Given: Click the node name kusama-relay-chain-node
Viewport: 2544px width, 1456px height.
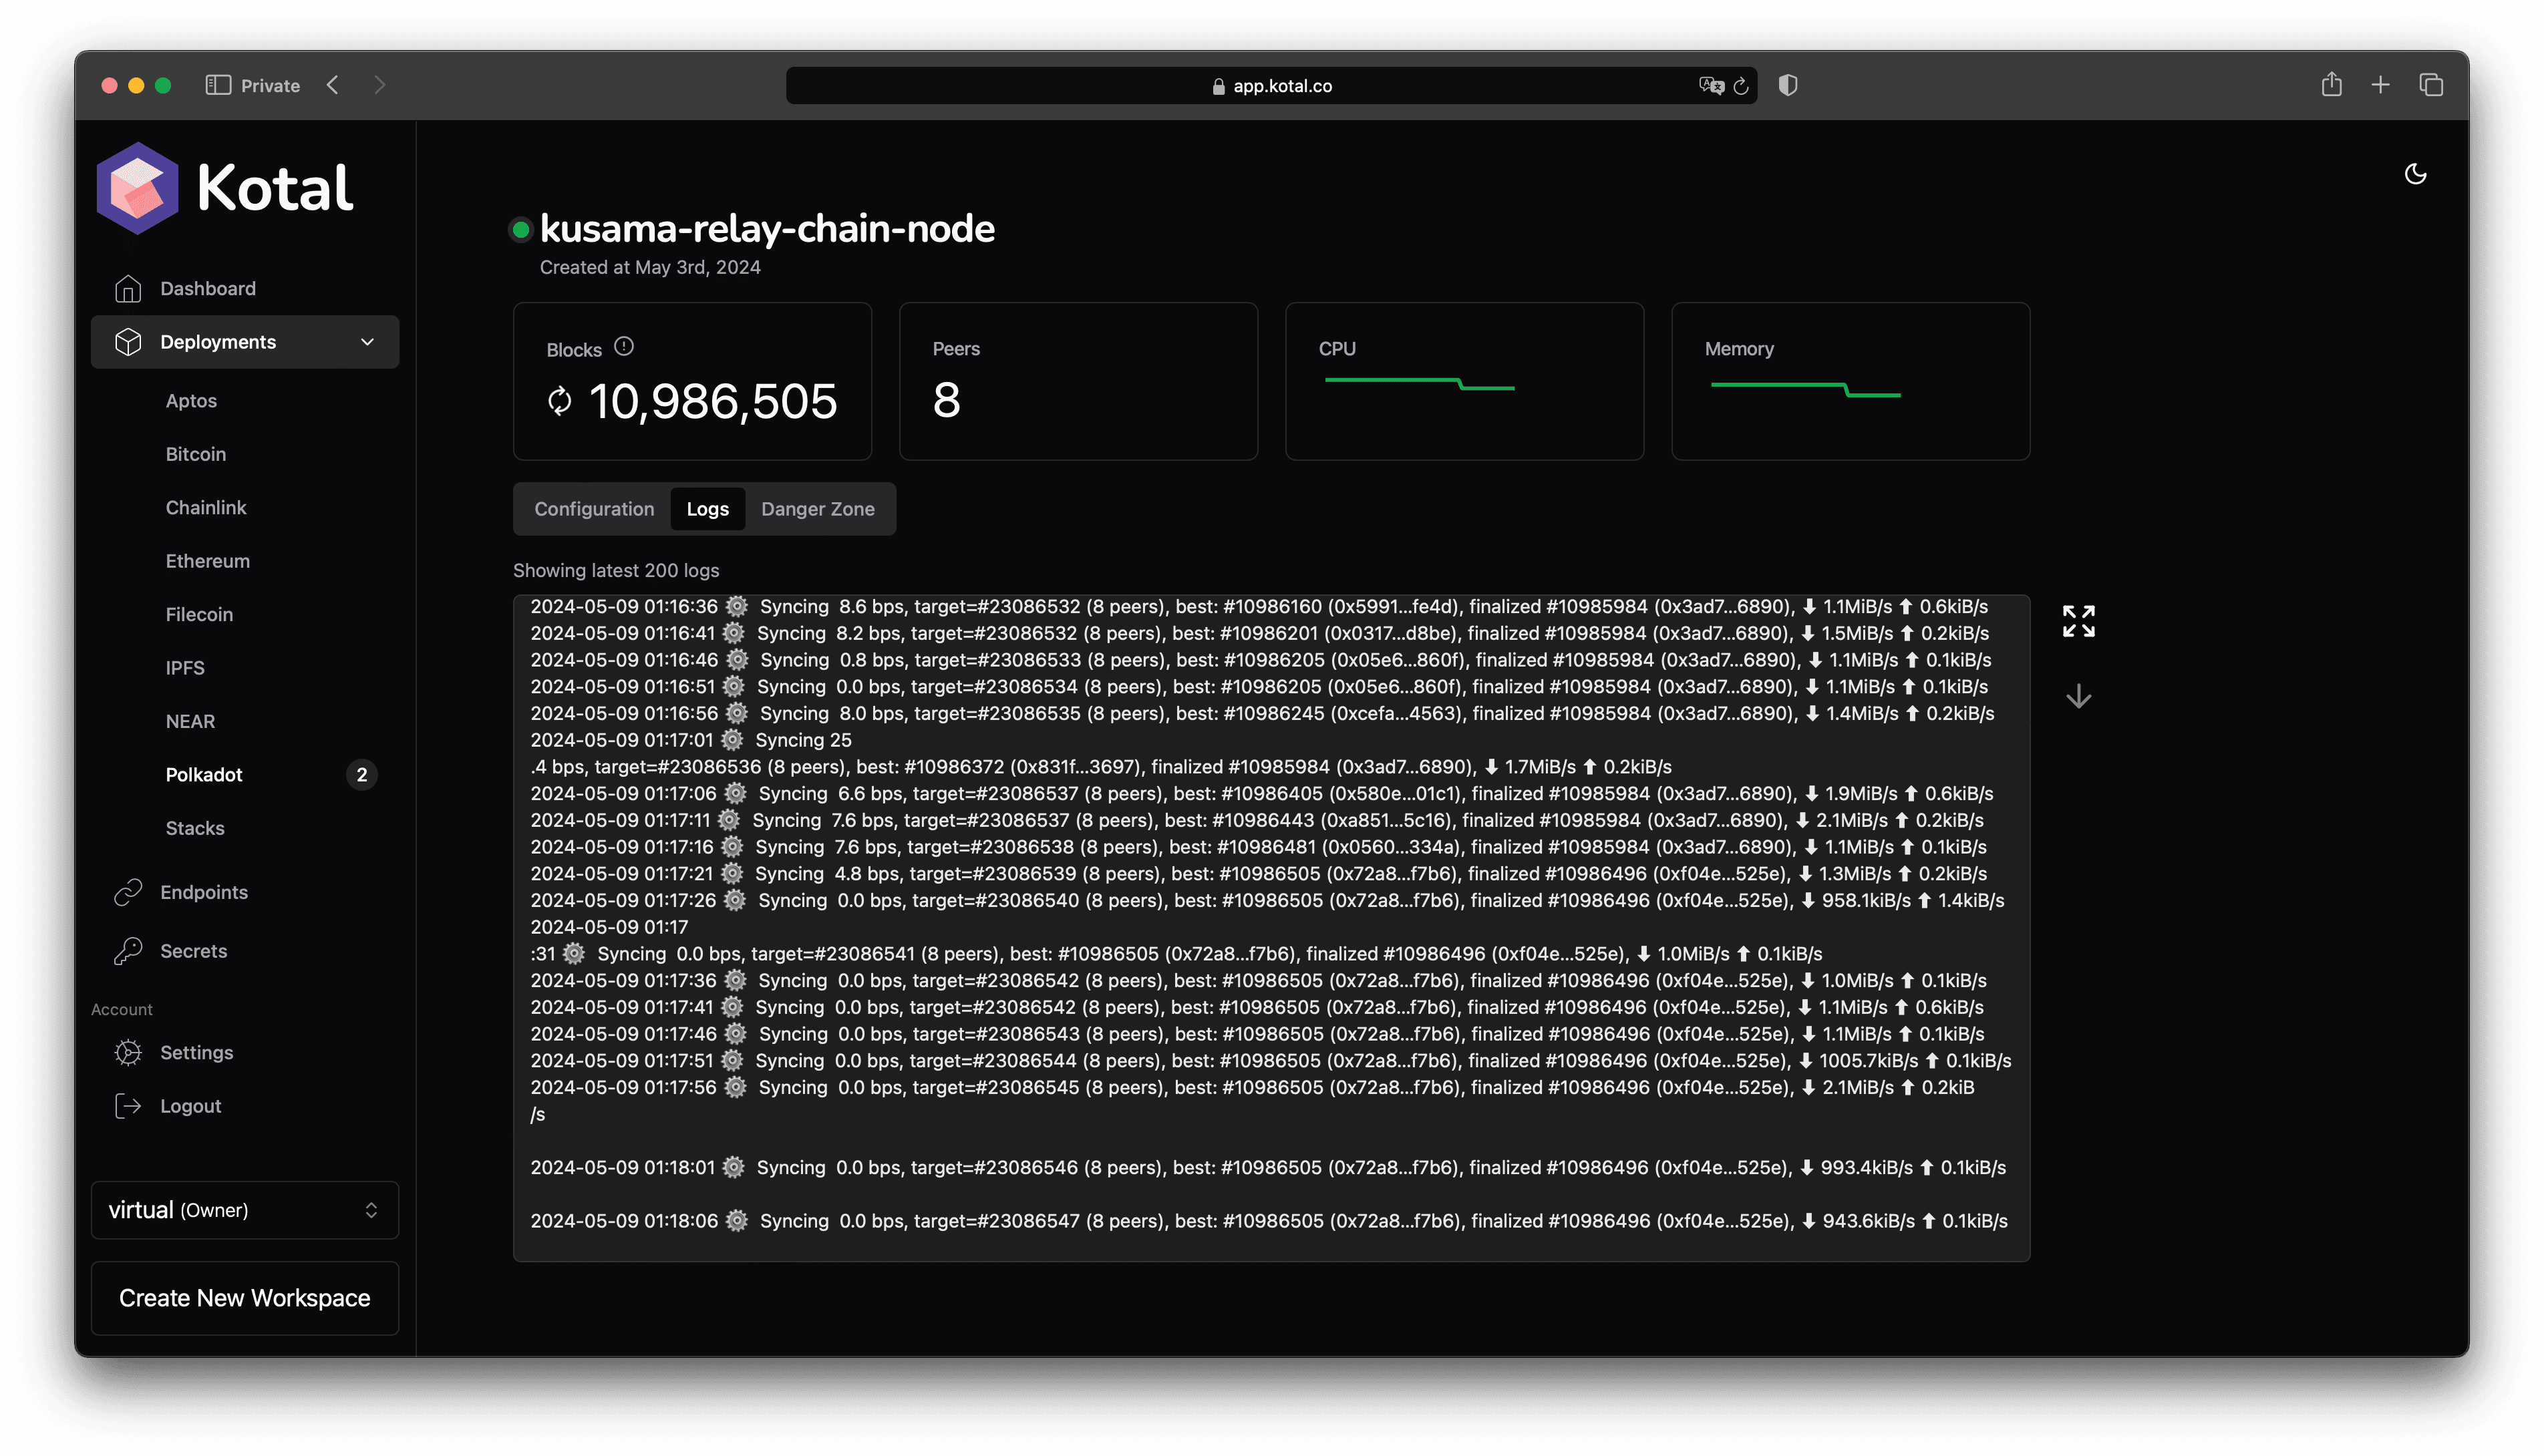Looking at the screenshot, I should (x=767, y=229).
